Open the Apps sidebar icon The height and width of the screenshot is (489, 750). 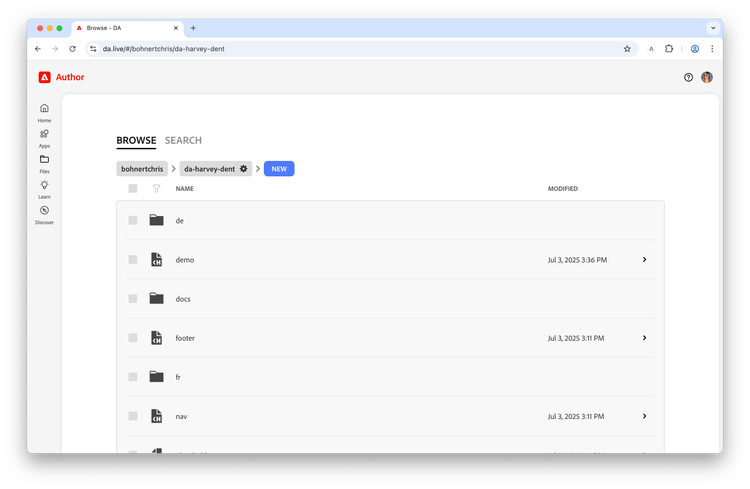(x=44, y=133)
